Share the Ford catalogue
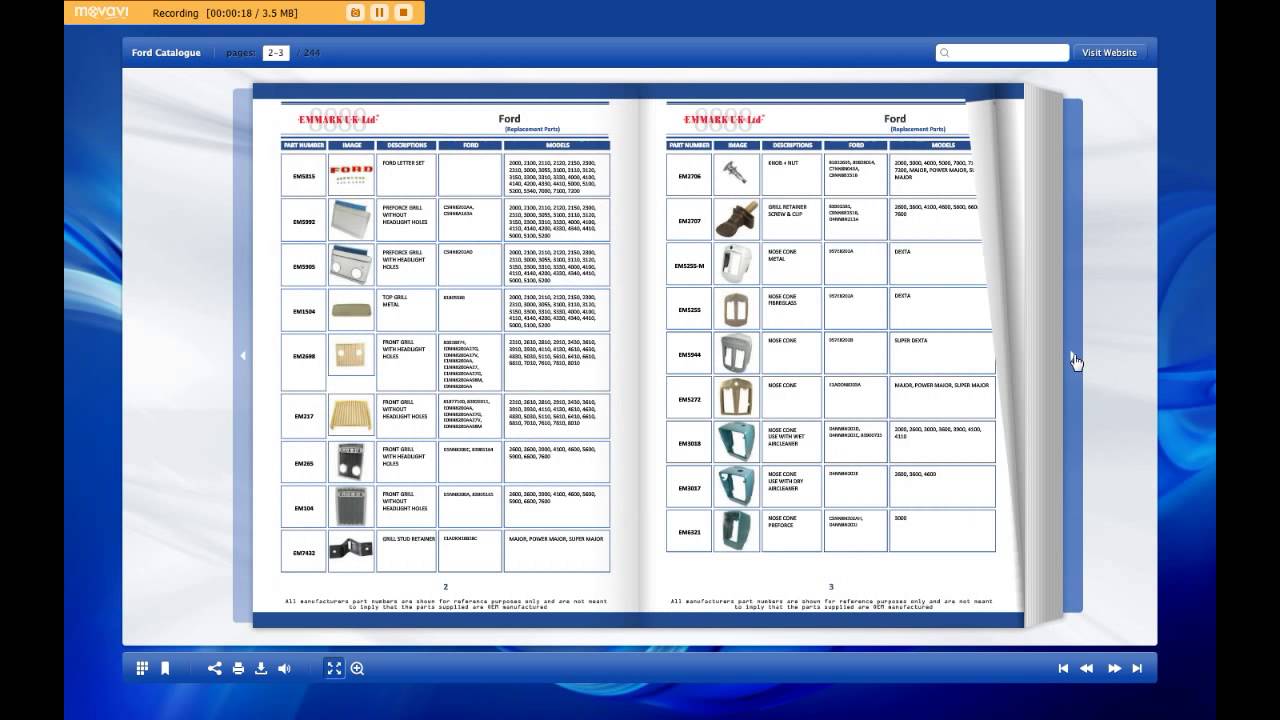The image size is (1280, 720). [215, 668]
